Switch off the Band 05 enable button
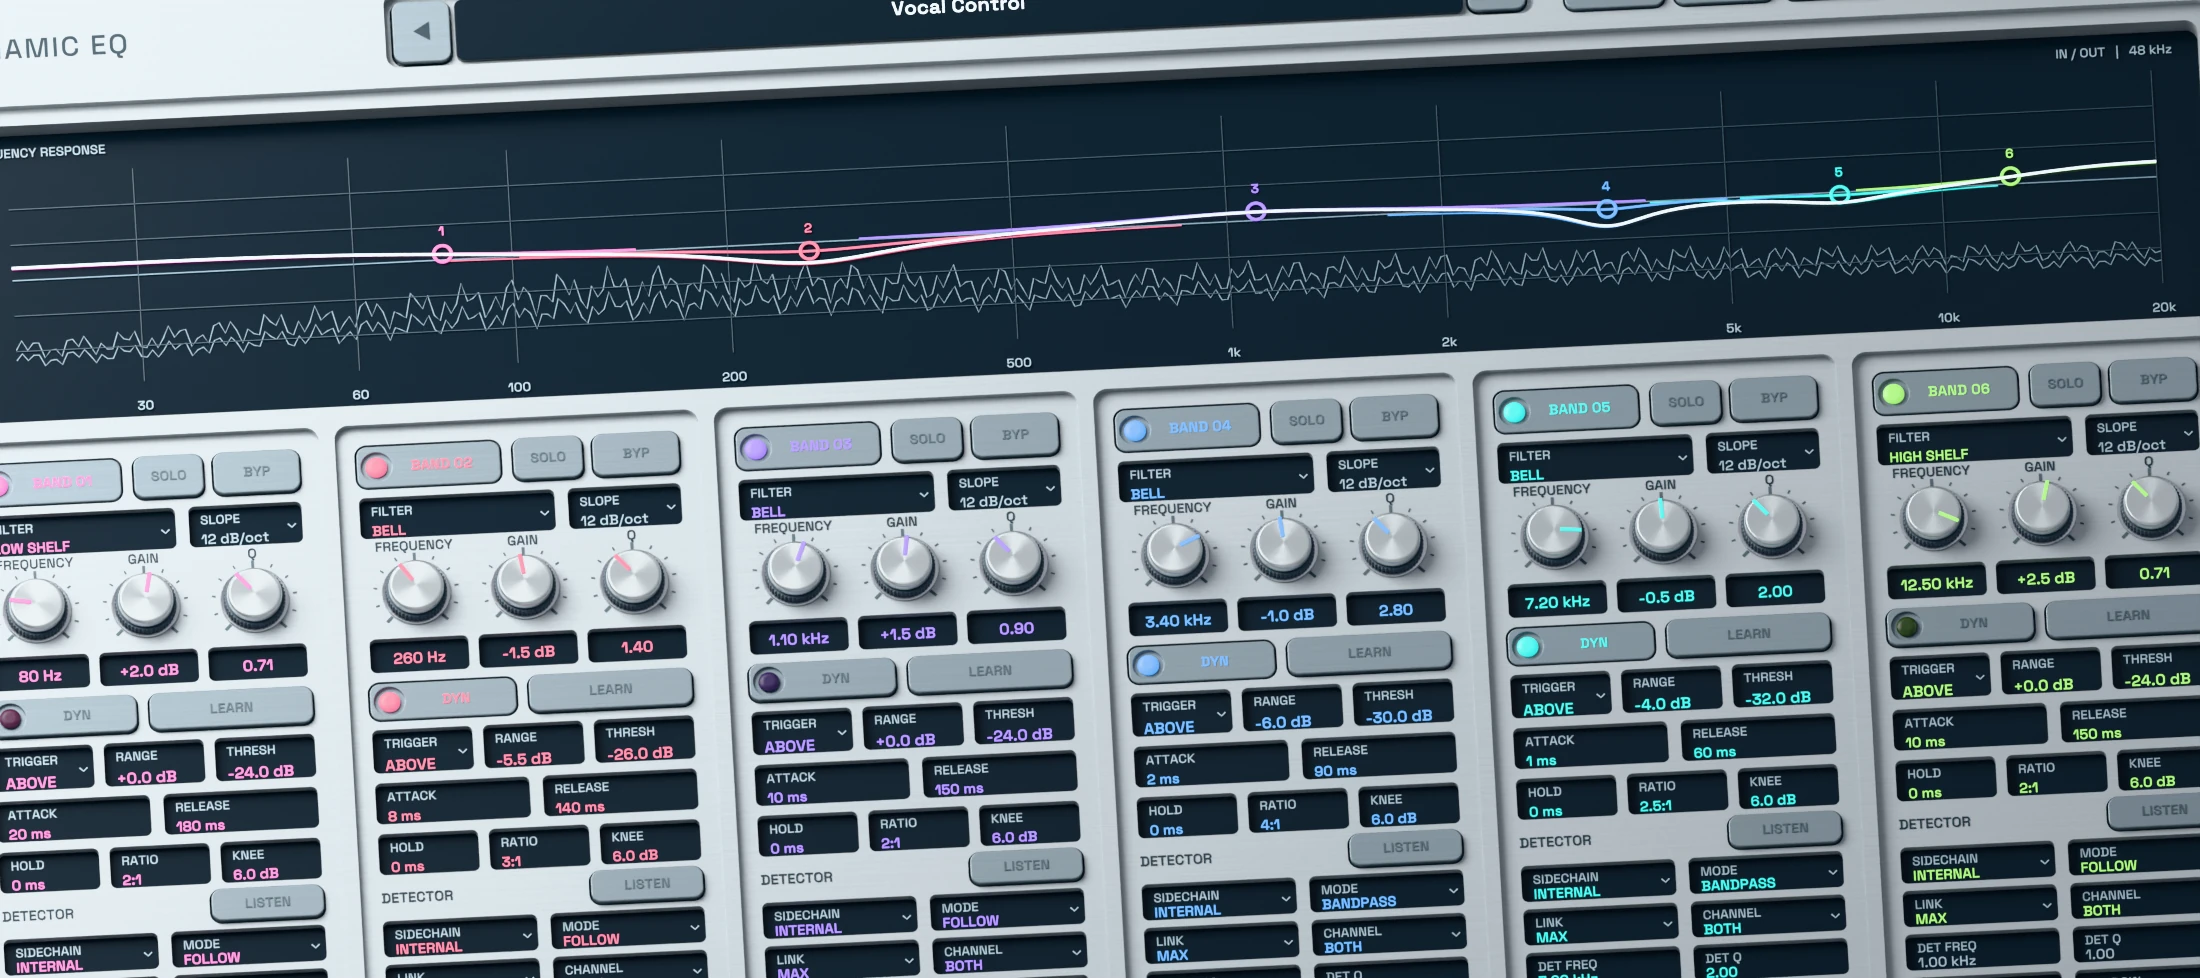Screen dimensions: 2200x978 point(1514,411)
